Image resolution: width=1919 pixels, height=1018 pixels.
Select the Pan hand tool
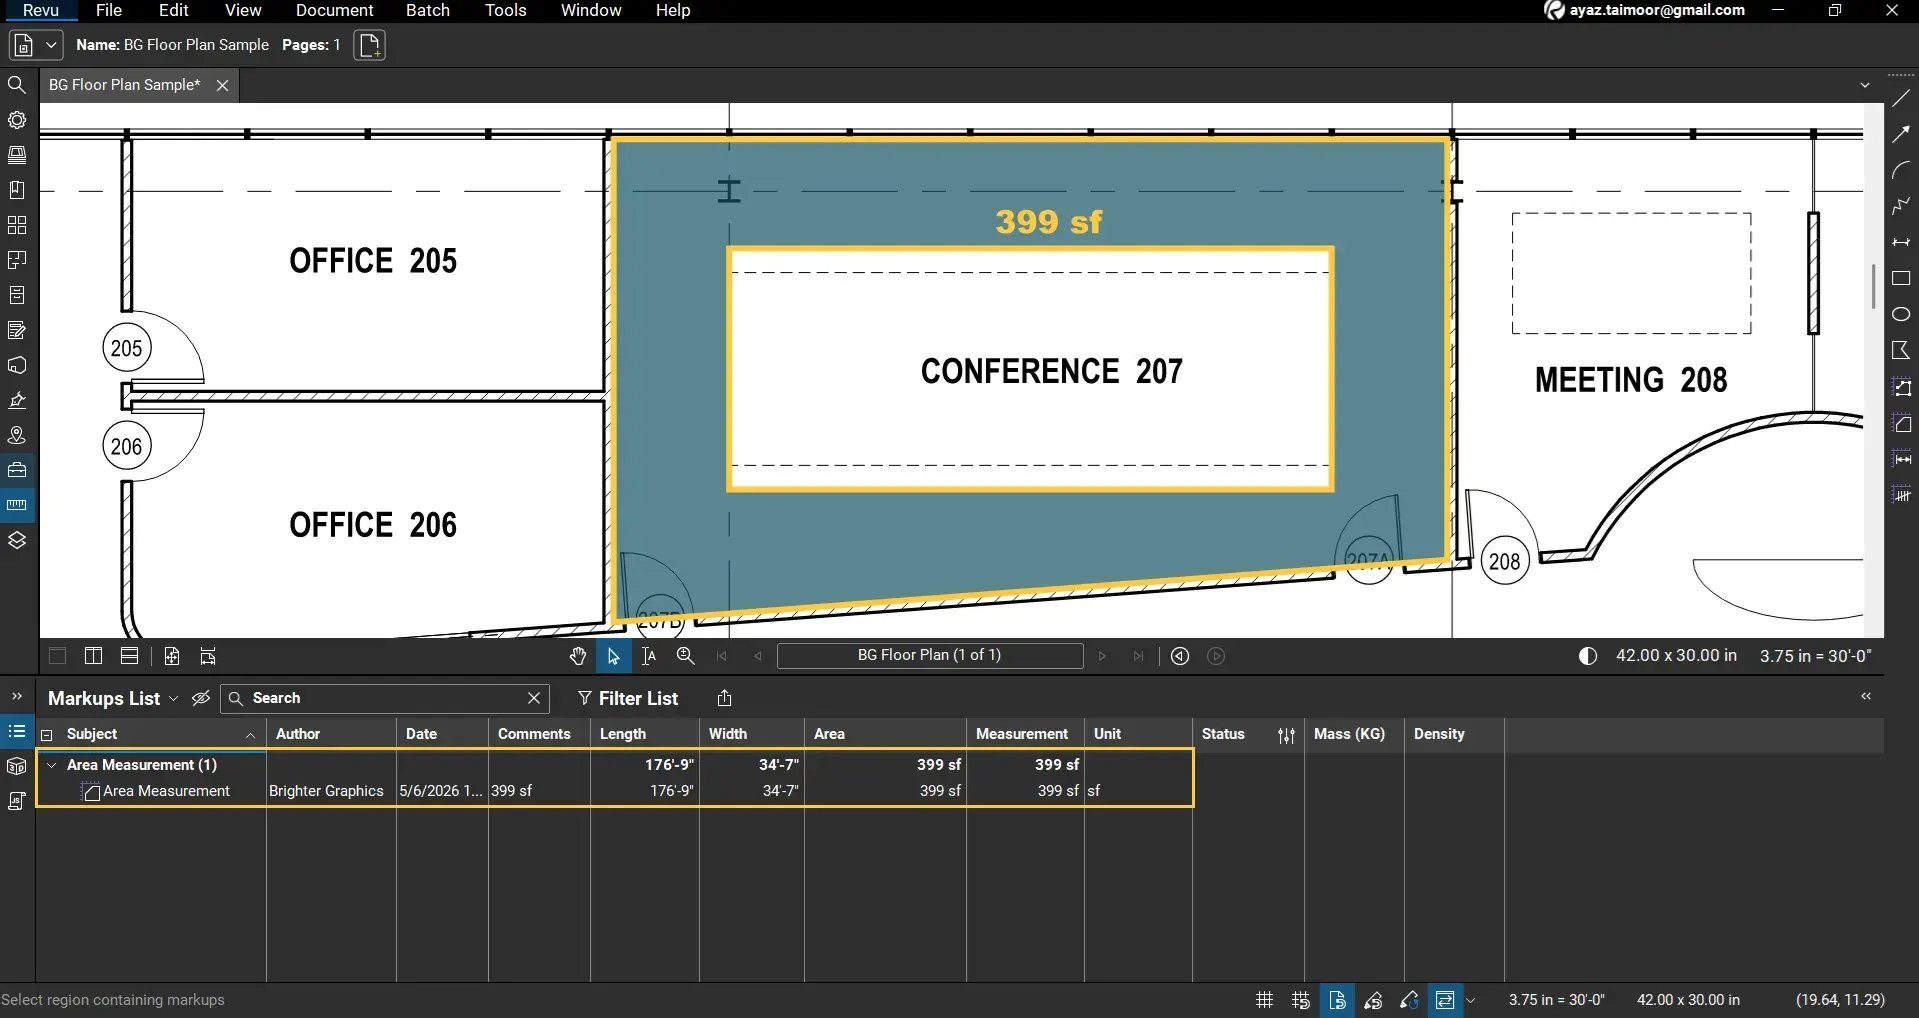577,656
